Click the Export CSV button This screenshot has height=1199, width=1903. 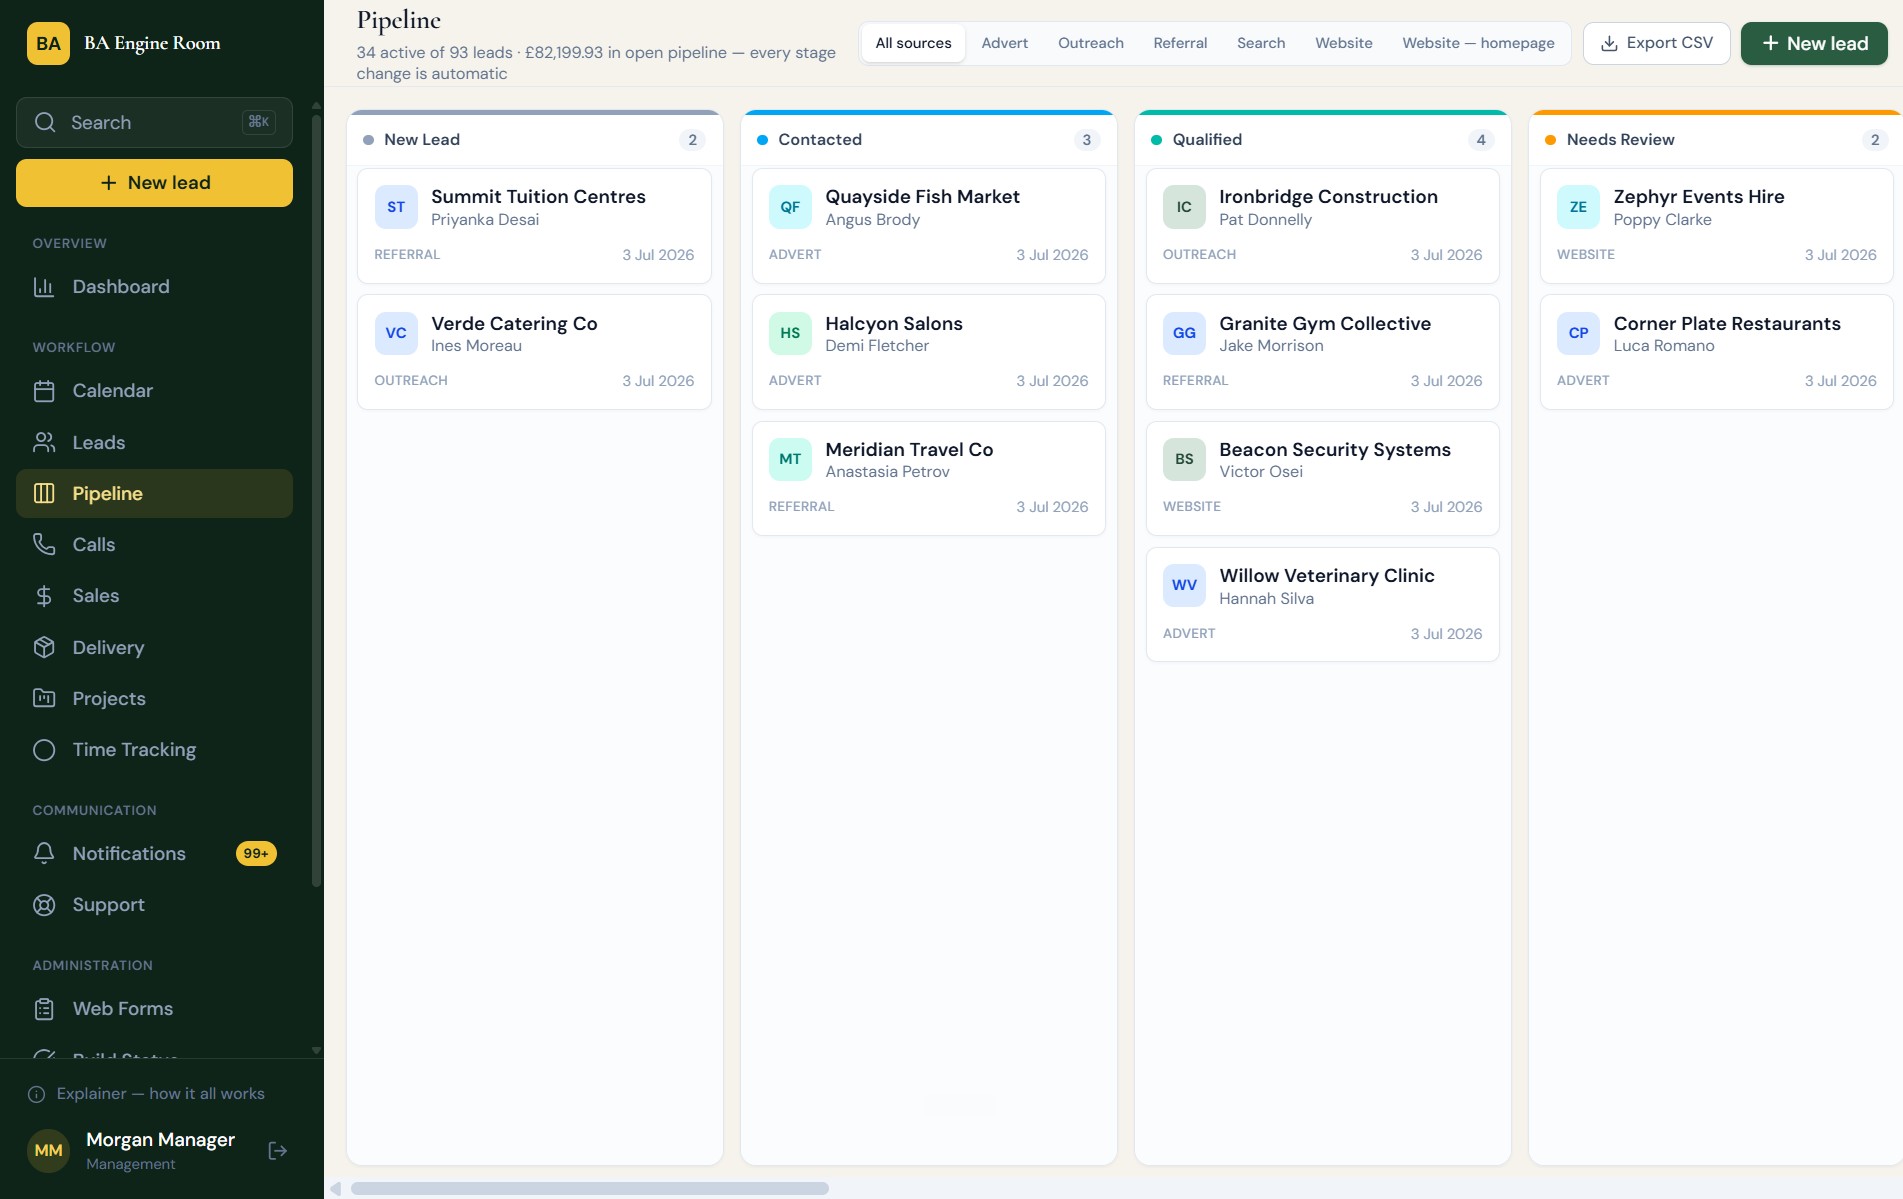1656,43
